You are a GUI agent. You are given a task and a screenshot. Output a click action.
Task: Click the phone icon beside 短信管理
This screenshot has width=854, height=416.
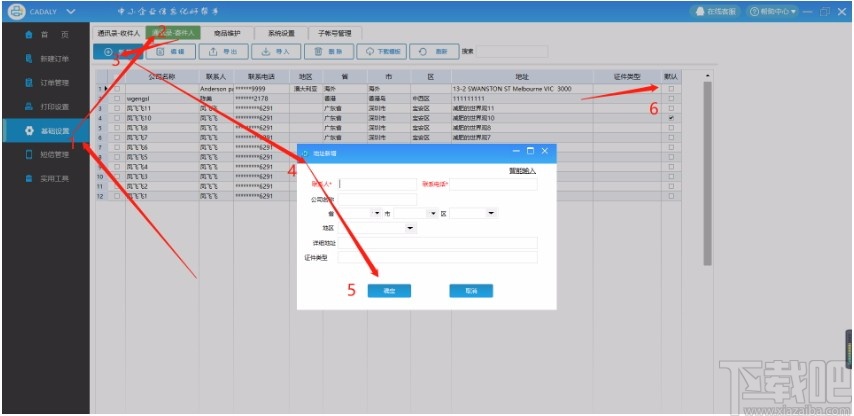tap(29, 155)
